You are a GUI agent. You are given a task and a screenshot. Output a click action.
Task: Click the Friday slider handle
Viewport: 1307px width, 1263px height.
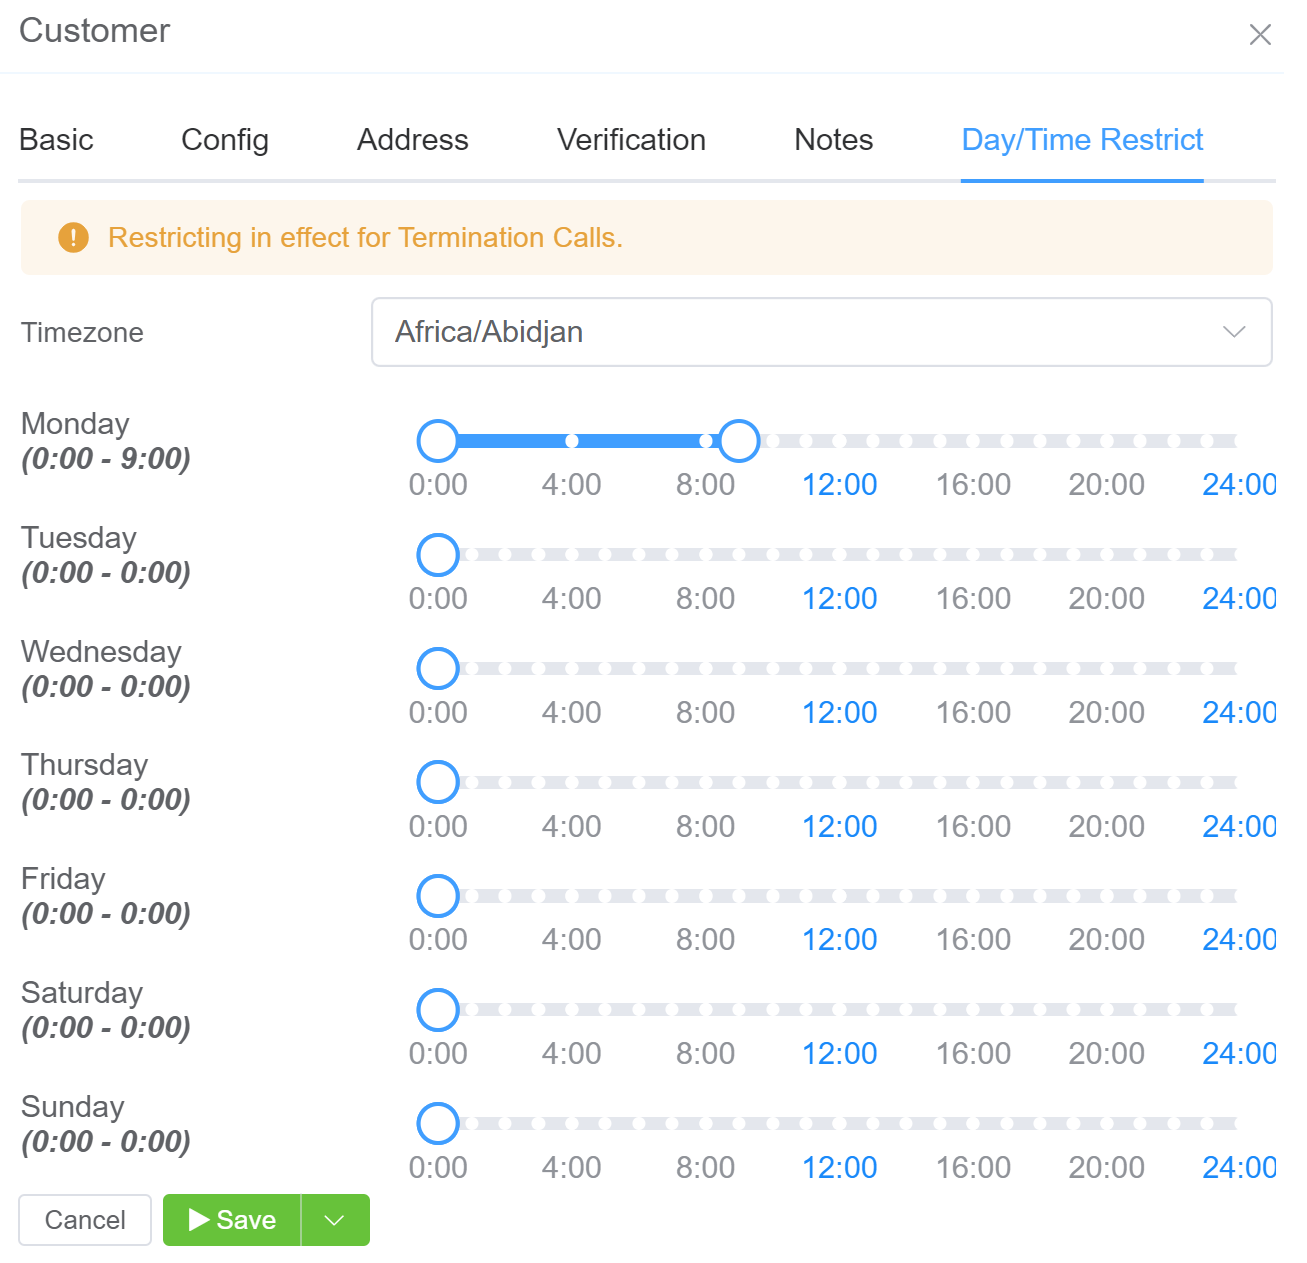(x=438, y=896)
